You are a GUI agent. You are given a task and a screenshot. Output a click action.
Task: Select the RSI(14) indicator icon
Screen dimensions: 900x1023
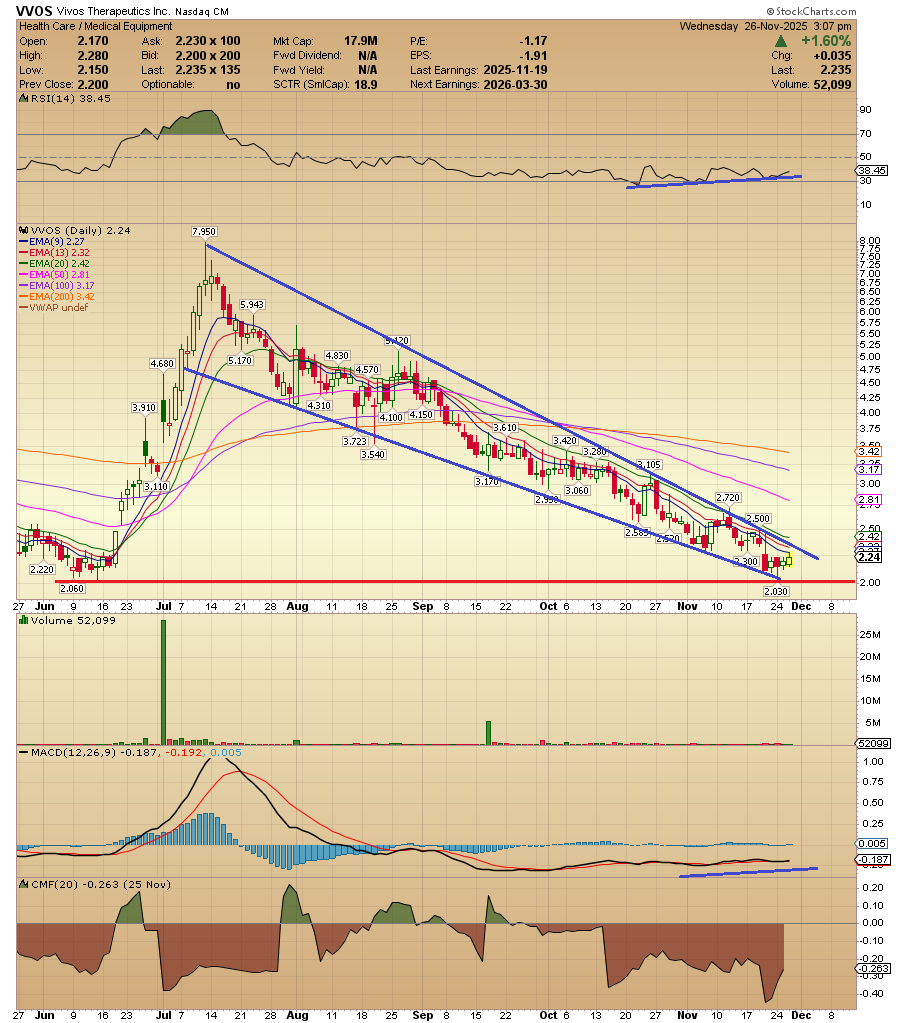[x=22, y=100]
